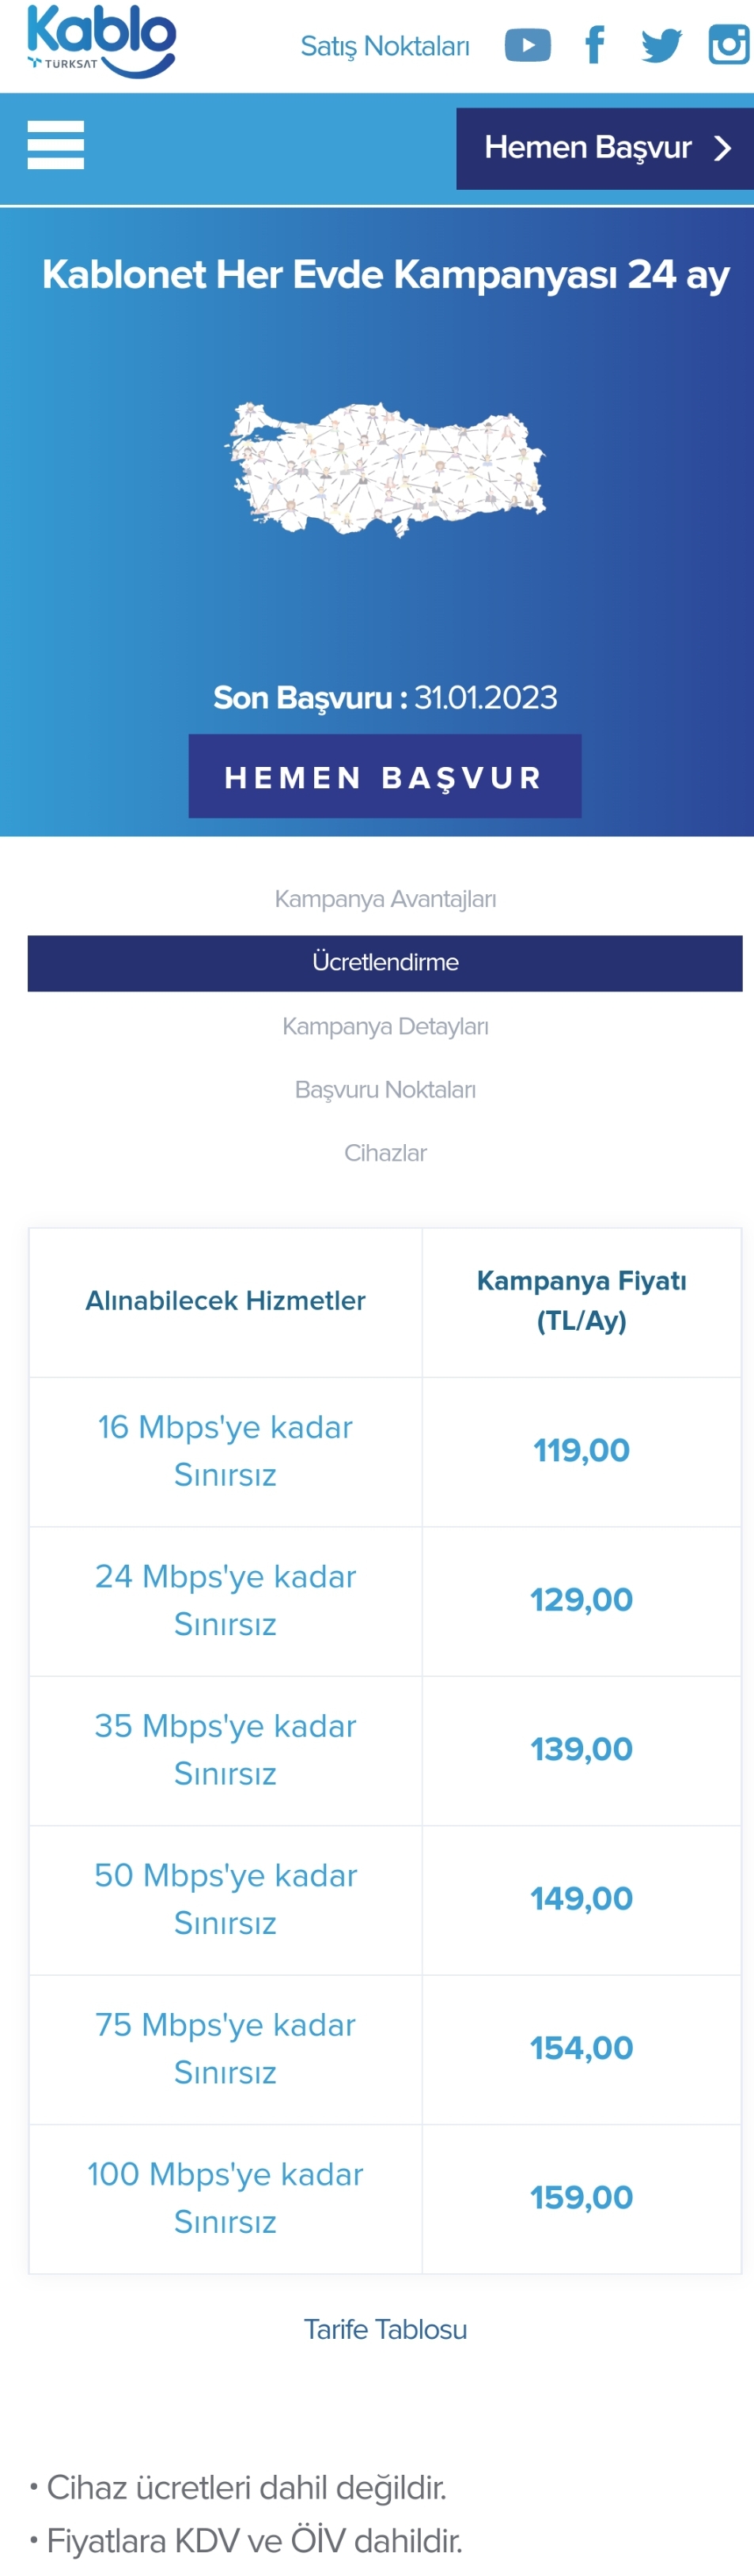Viewport: 754px width, 2576px height.
Task: Open the Kampanya Detayları tab
Action: click(385, 1026)
